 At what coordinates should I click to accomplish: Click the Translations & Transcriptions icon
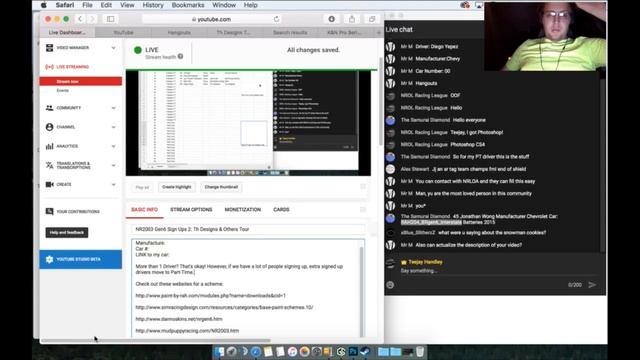tap(49, 165)
